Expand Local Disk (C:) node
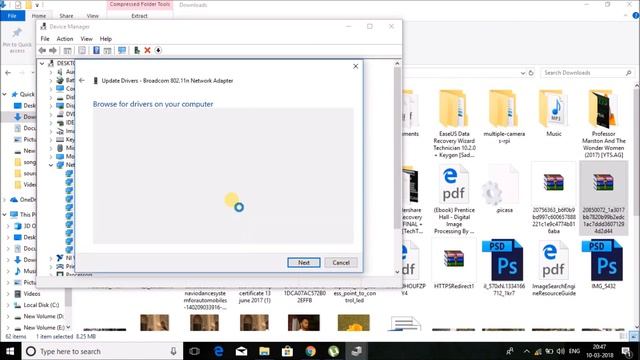This screenshot has width=640, height=360. click(8, 305)
